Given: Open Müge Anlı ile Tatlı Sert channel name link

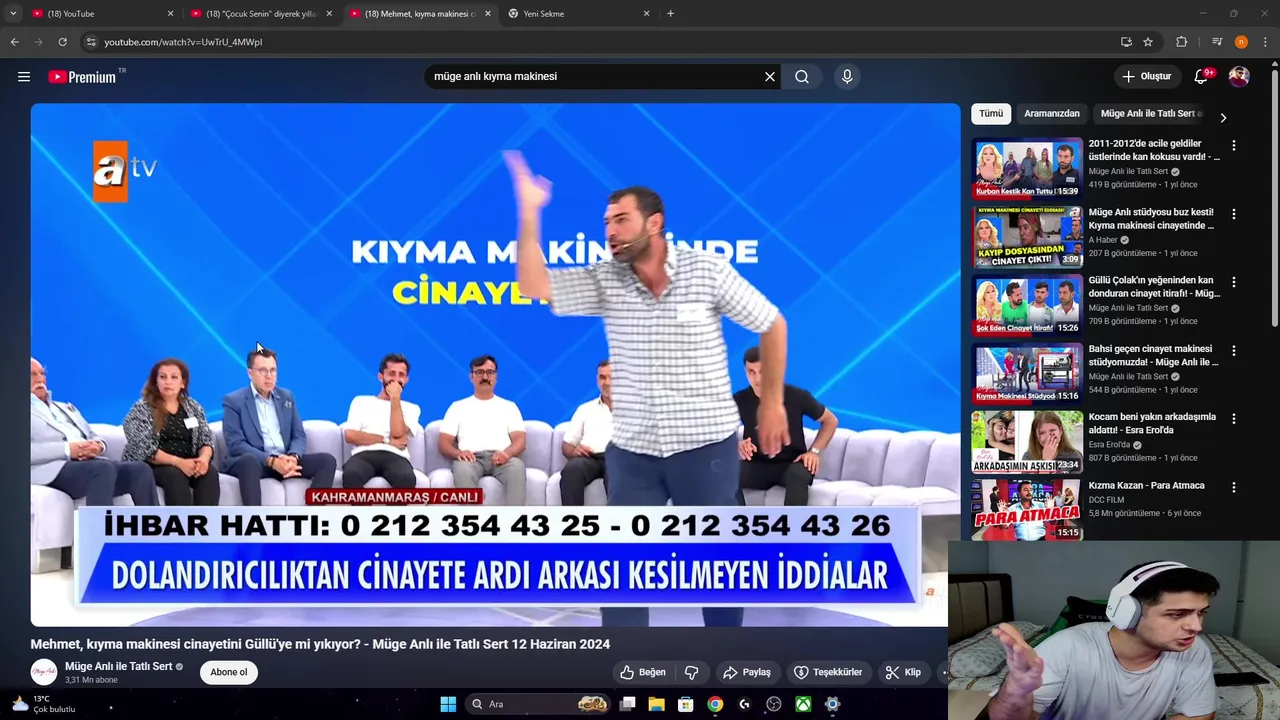Looking at the screenshot, I should coord(119,667).
